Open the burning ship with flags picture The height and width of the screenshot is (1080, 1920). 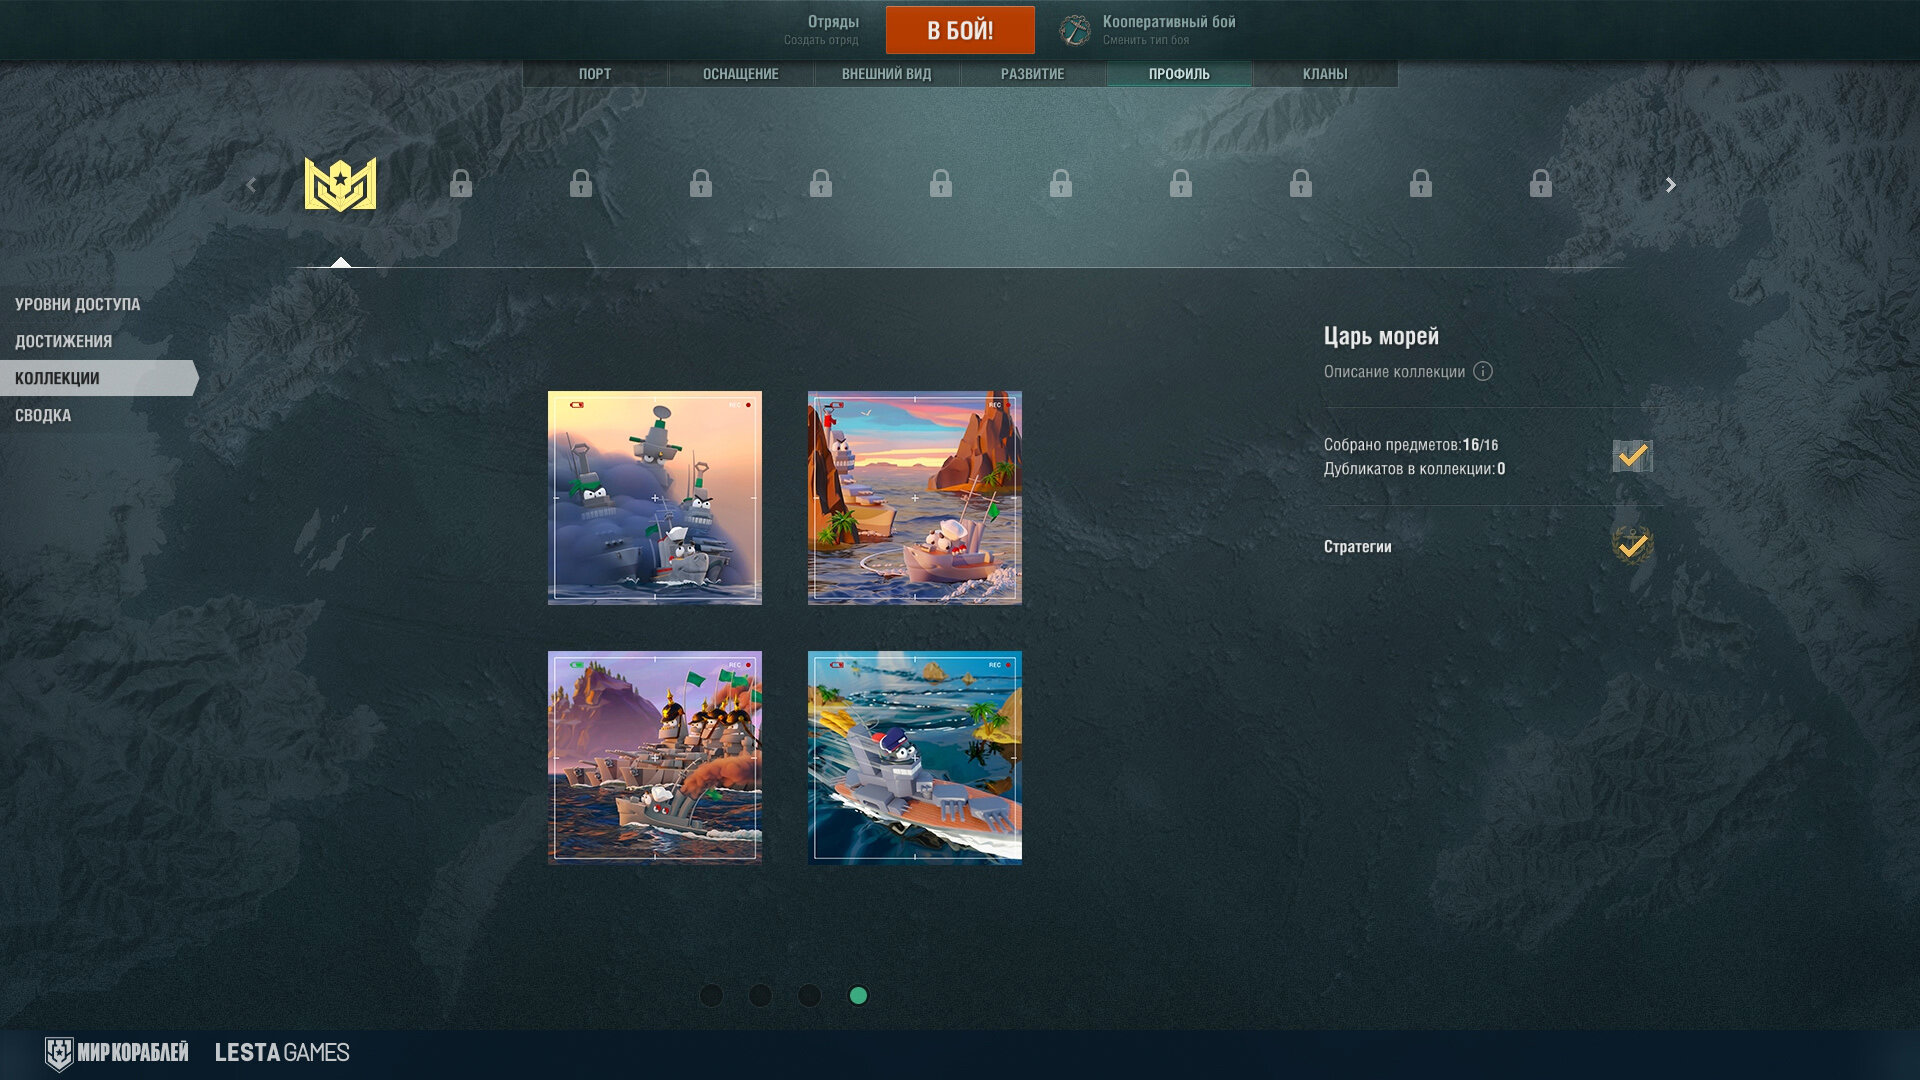(x=655, y=758)
